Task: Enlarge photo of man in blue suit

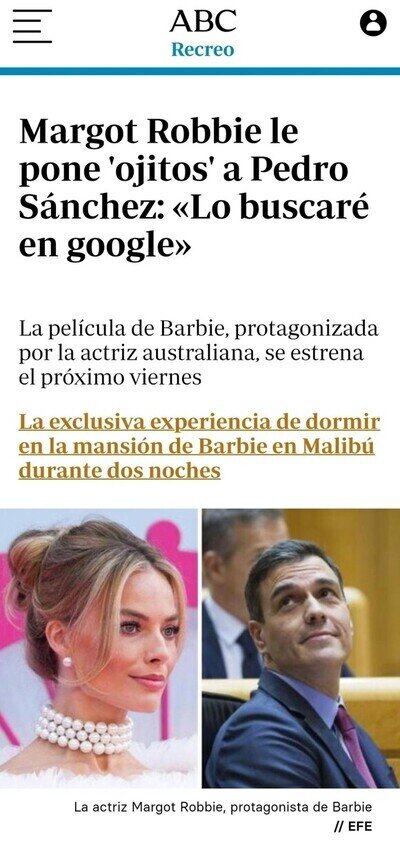Action: (301, 648)
